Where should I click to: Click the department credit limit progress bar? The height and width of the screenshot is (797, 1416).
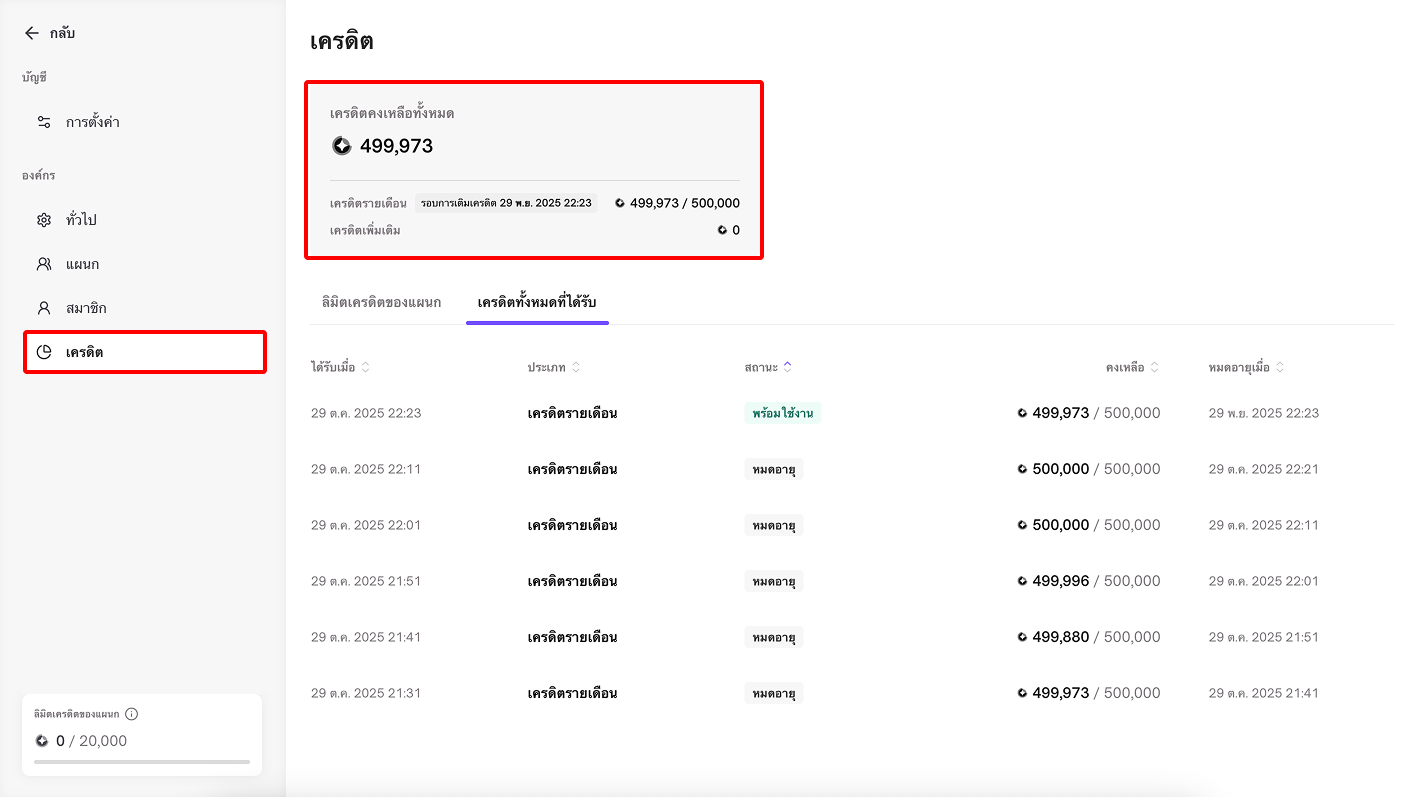[142, 762]
